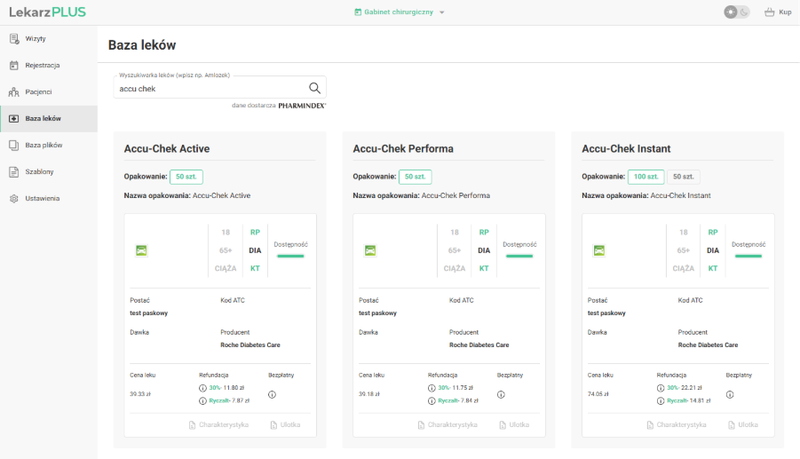Click the PHARMINDEX data provider logo
This screenshot has width=800, height=459.
click(x=302, y=106)
